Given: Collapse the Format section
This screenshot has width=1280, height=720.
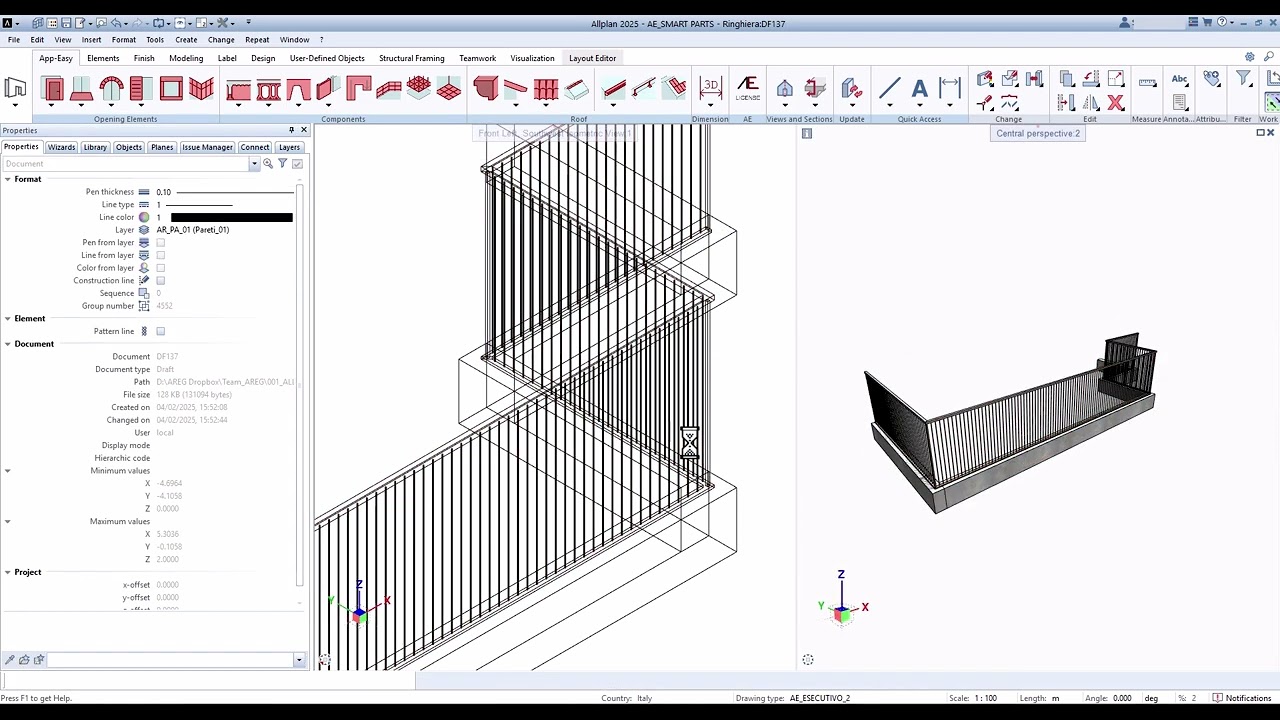Looking at the screenshot, I should point(7,179).
